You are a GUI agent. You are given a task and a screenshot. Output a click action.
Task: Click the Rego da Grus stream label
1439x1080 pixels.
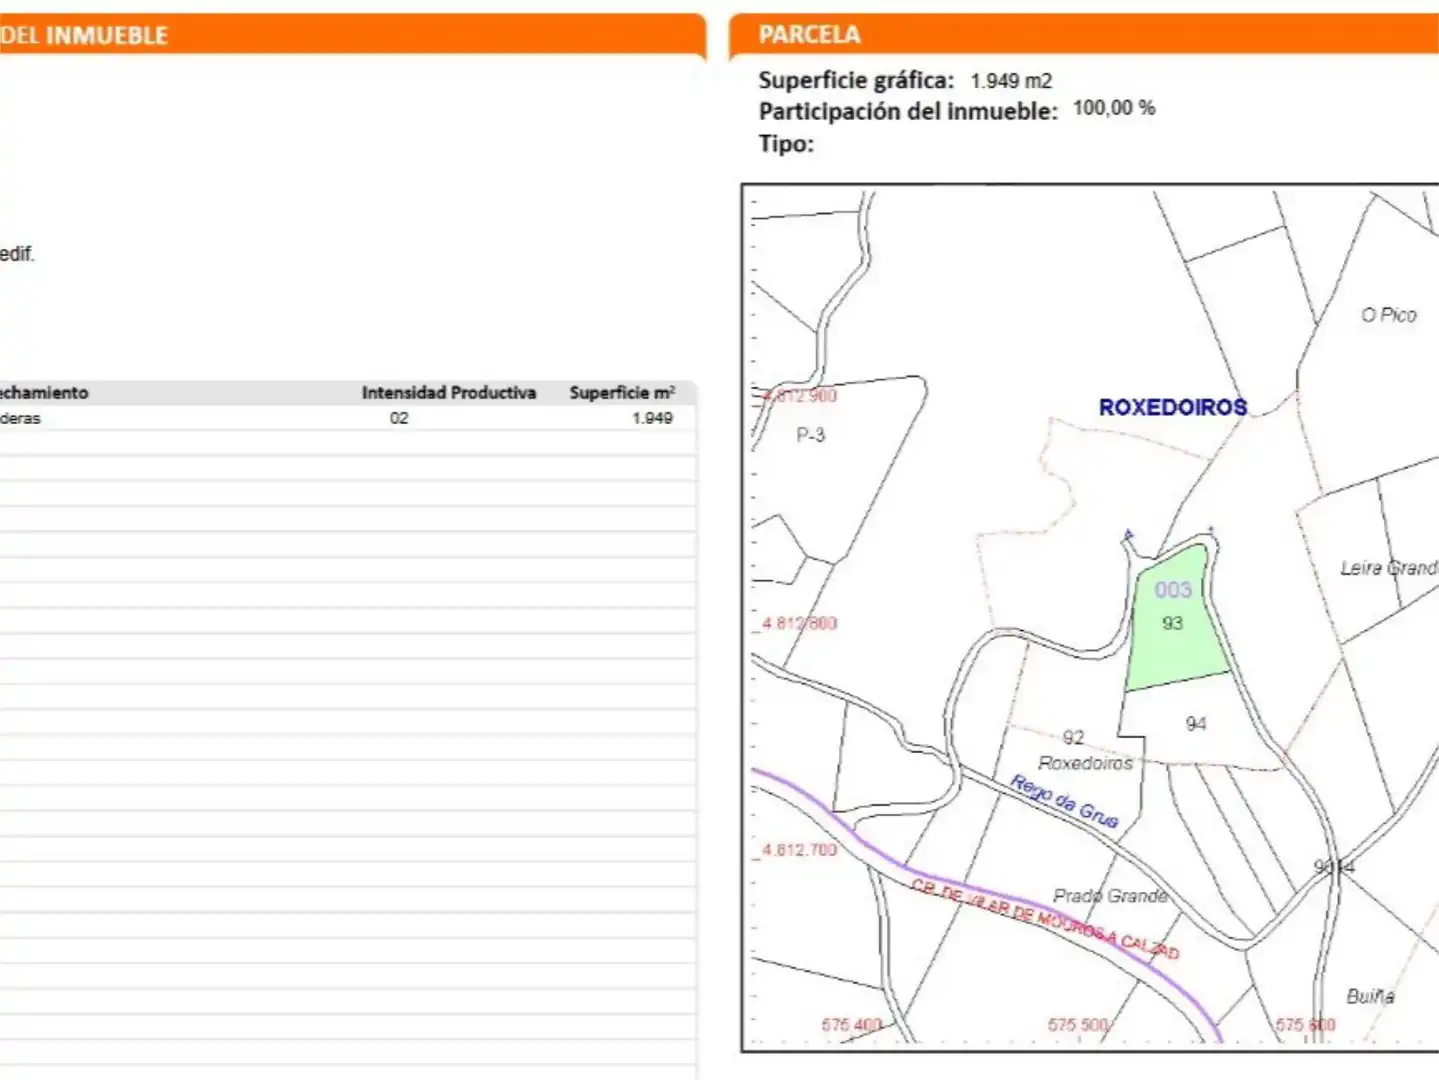pyautogui.click(x=1064, y=801)
